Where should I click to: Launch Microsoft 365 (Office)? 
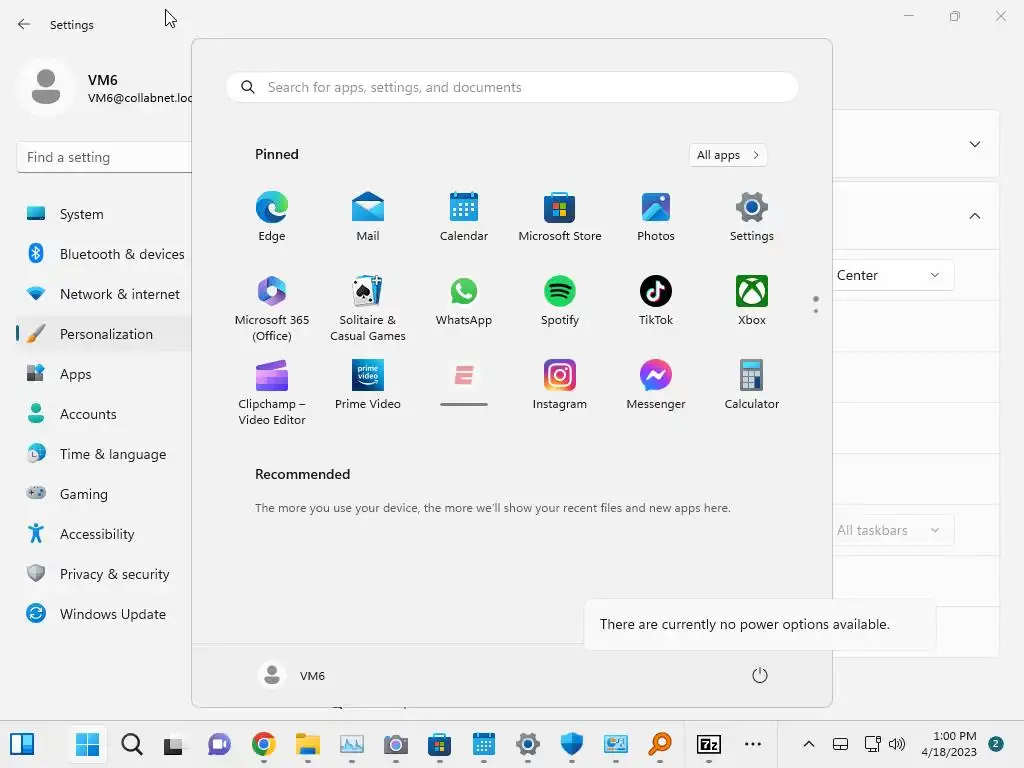[x=272, y=308]
